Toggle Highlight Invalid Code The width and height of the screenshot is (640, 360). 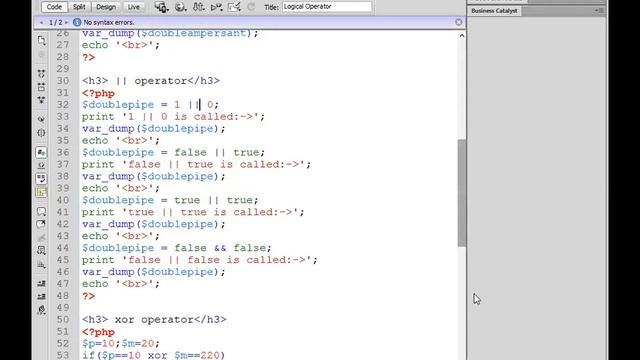tap(41, 165)
